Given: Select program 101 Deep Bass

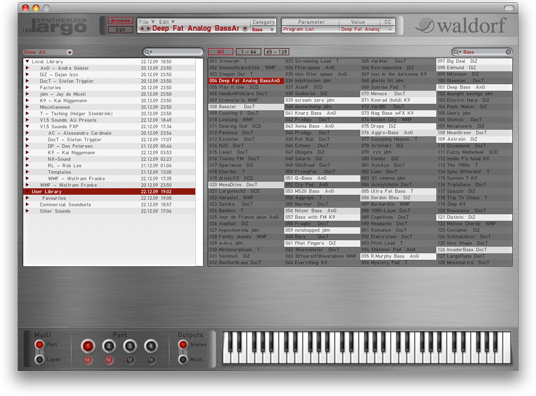Looking at the screenshot, I should coord(474,87).
